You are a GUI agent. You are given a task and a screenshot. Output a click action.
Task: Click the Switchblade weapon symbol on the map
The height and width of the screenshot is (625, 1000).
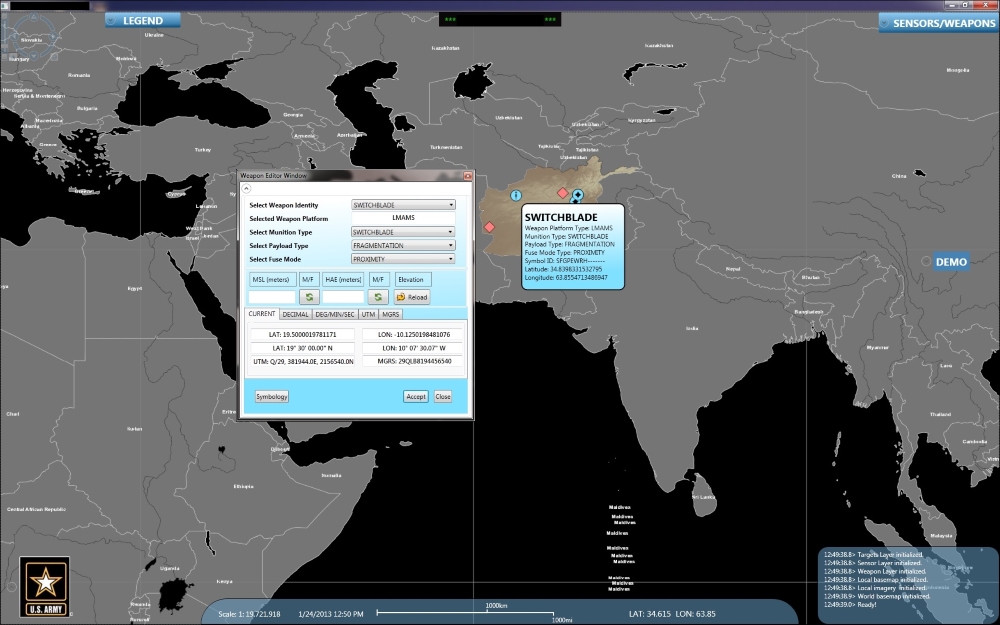577,196
